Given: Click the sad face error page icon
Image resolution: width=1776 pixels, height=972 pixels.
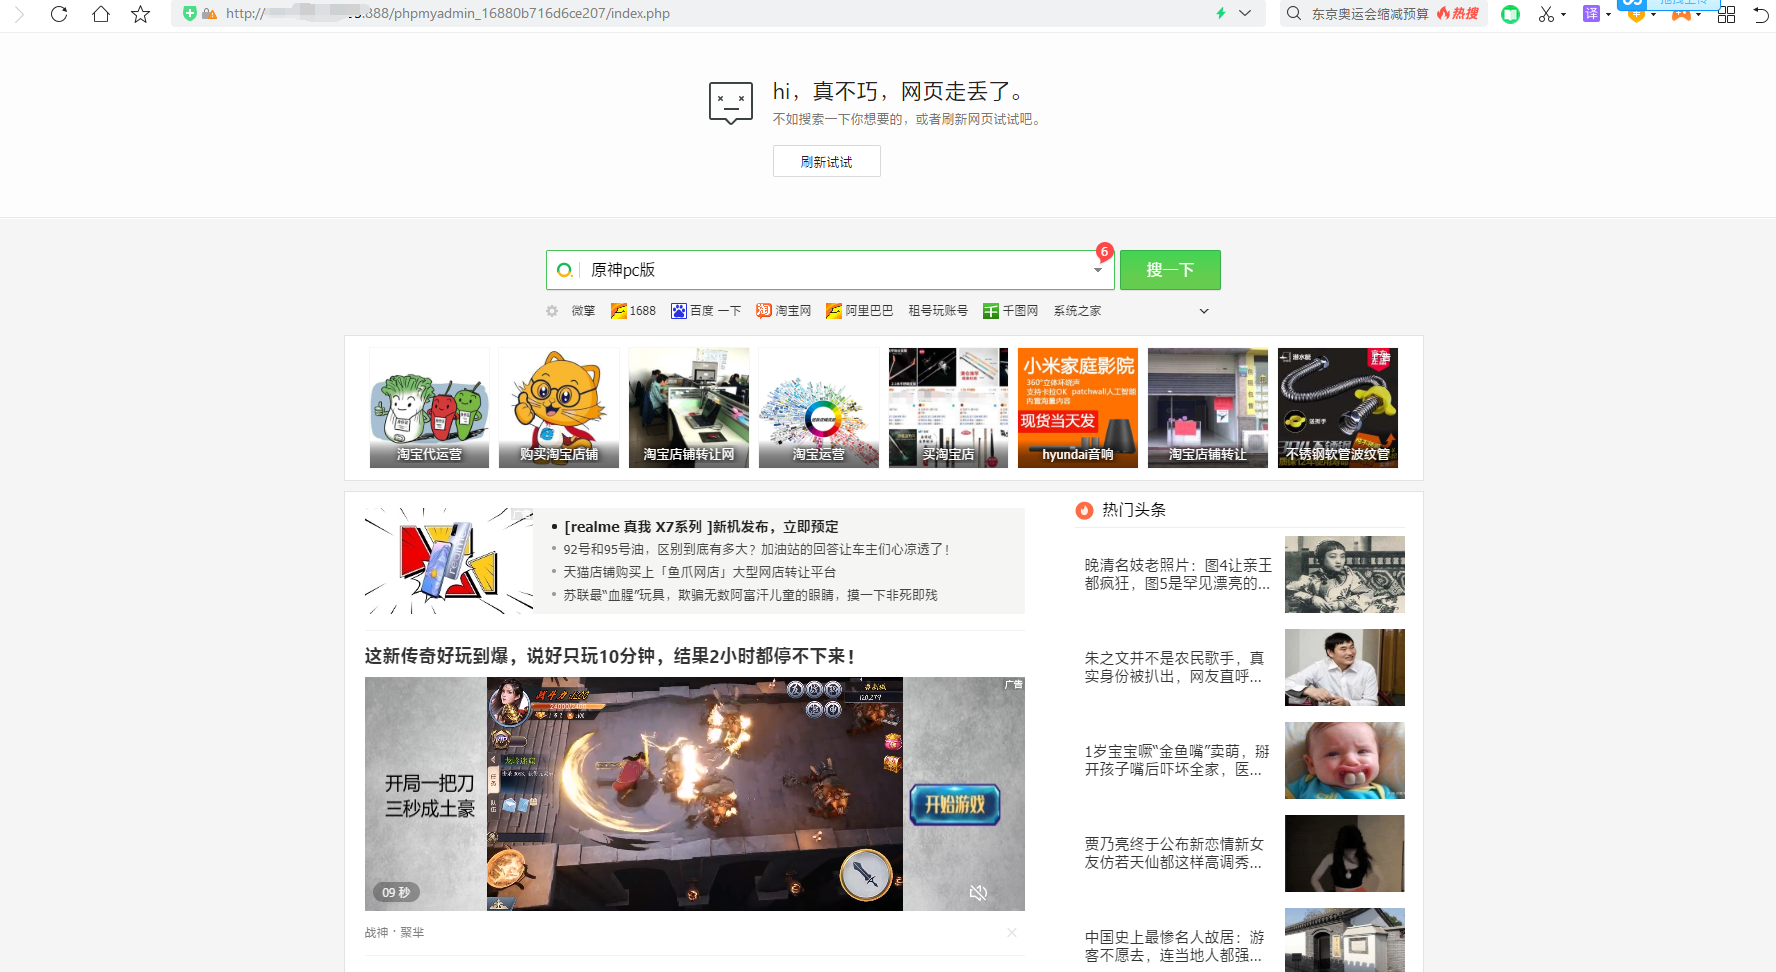Looking at the screenshot, I should click(731, 103).
